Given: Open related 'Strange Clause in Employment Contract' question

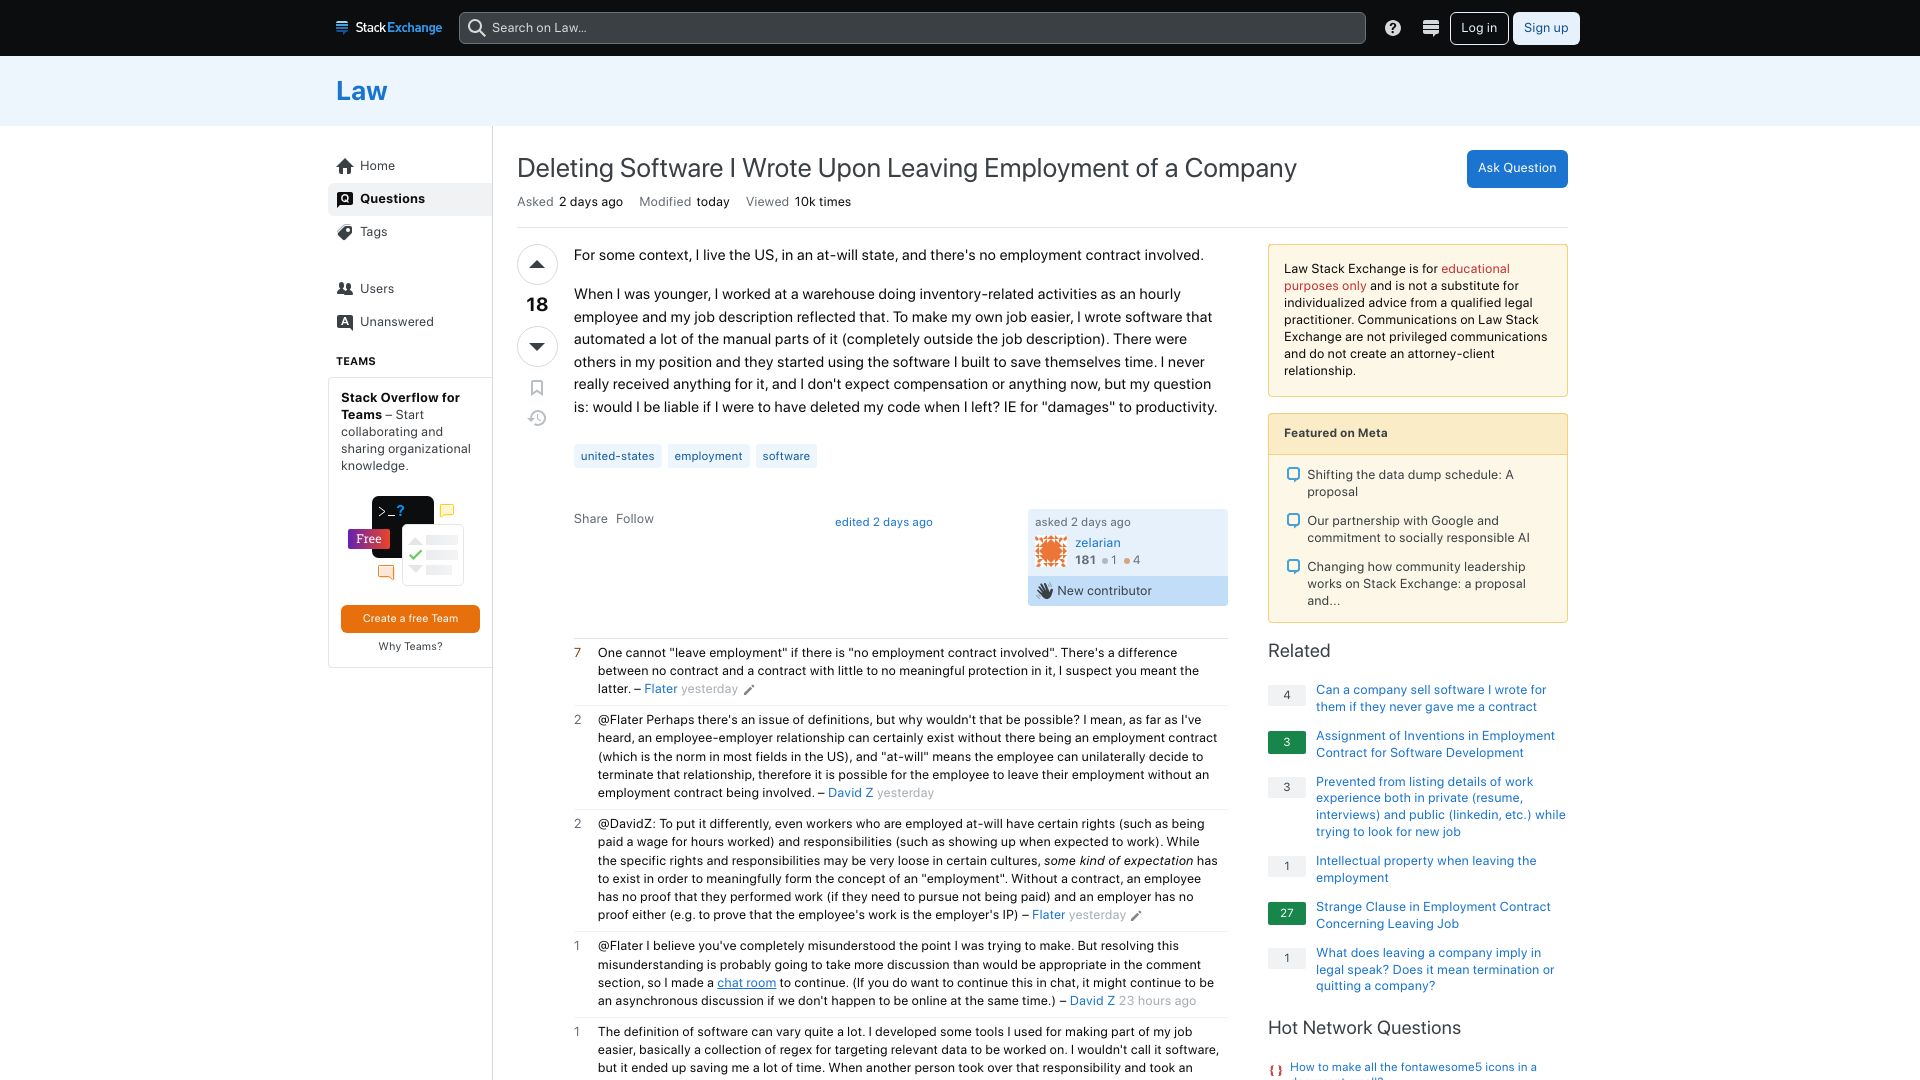Looking at the screenshot, I should 1433,915.
